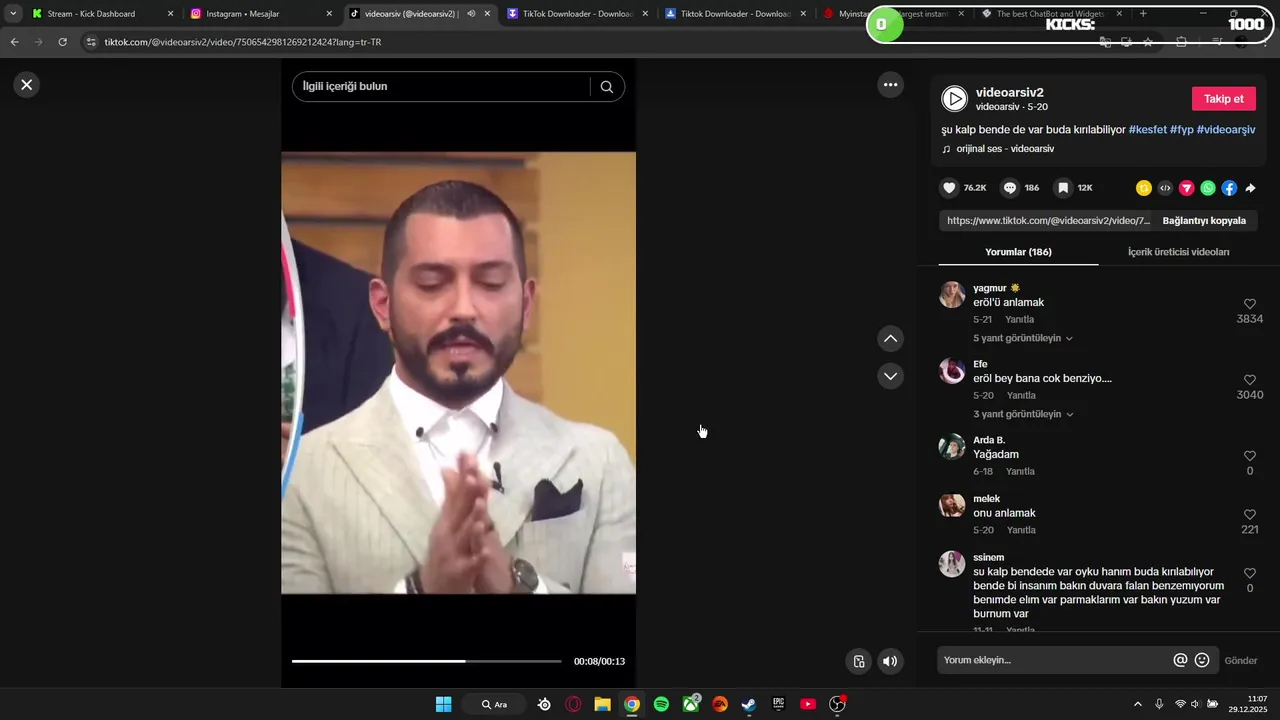Viewport: 1280px width, 720px height.
Task: Open the #kesfet hashtag link
Action: click(x=1147, y=130)
